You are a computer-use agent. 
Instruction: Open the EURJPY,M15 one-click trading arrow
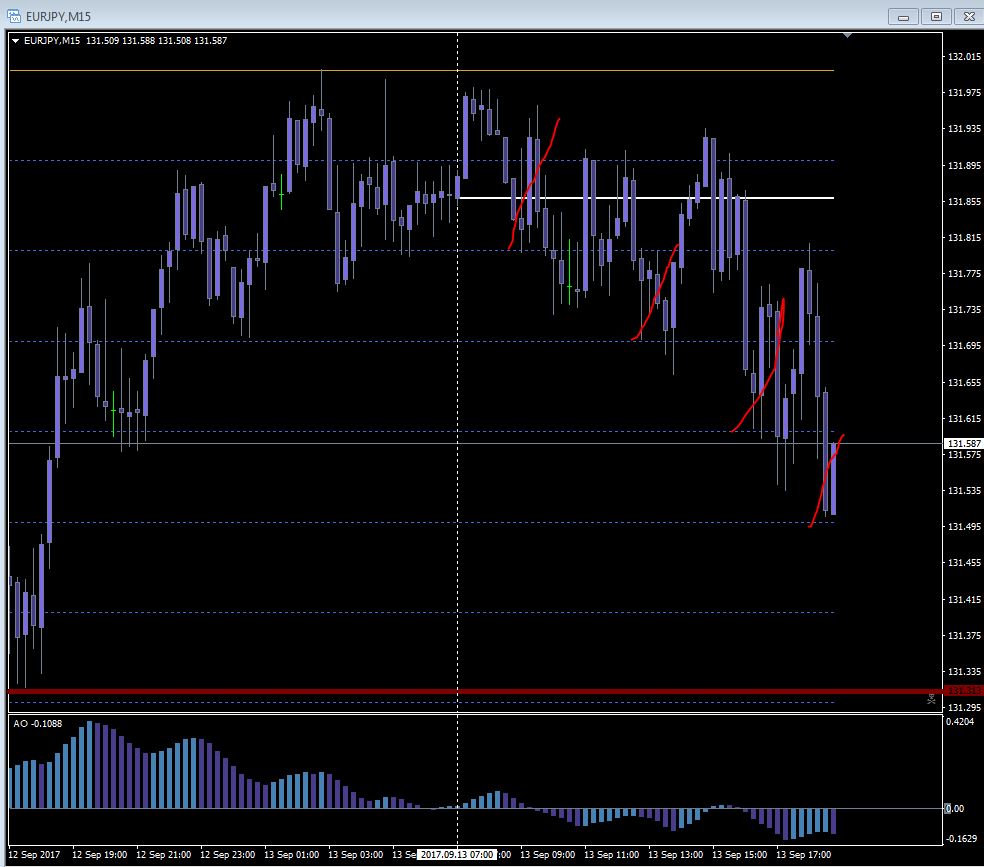pyautogui.click(x=15, y=40)
